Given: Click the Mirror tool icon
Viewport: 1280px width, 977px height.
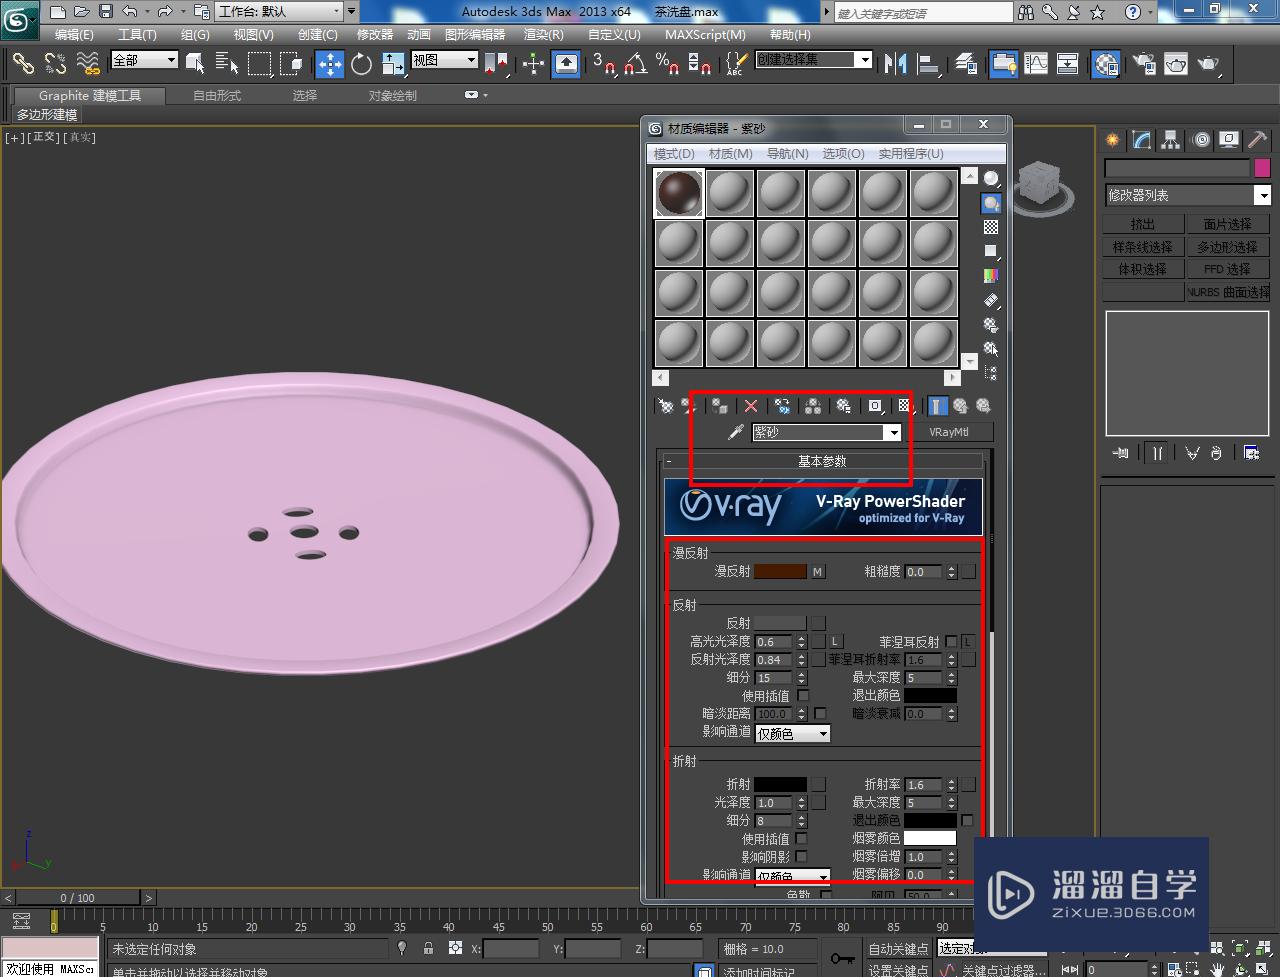Looking at the screenshot, I should (896, 64).
